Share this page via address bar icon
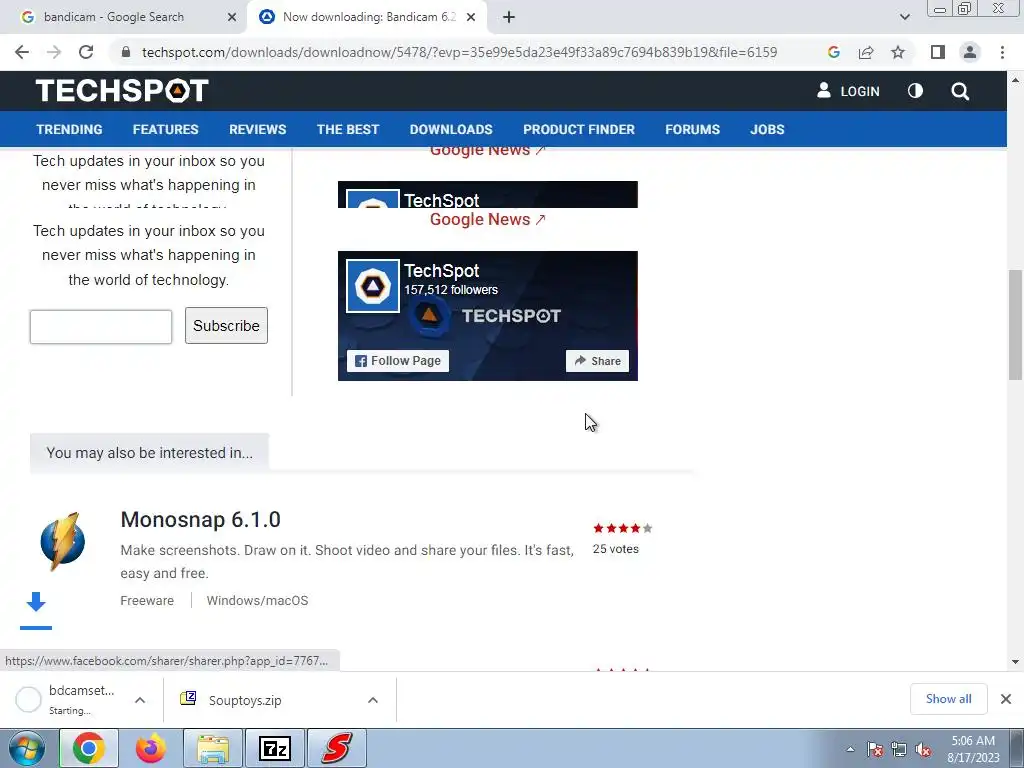Image resolution: width=1024 pixels, height=768 pixels. 866,52
